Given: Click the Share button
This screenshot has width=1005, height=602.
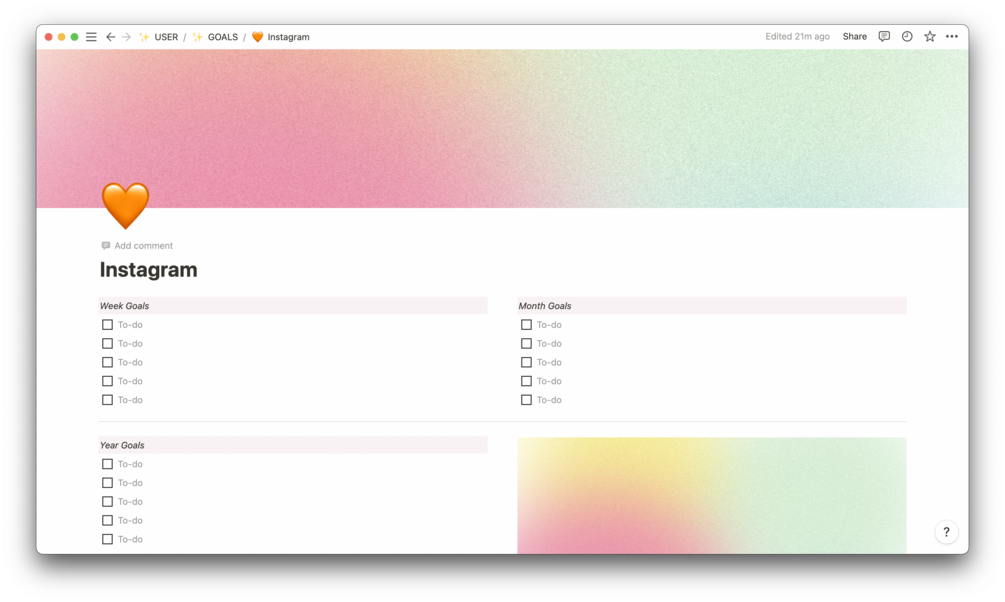Looking at the screenshot, I should tap(854, 37).
